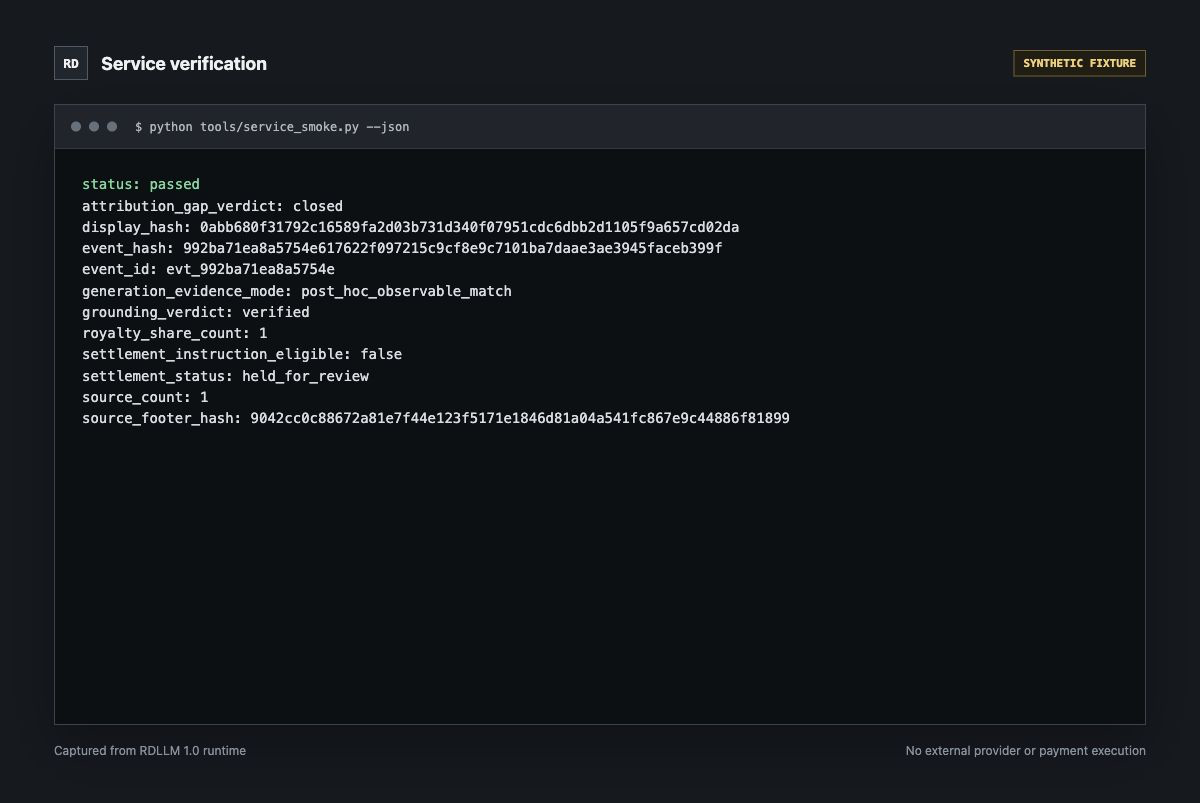
Task: Click the grounding_verdict: verified line
Action: (x=196, y=312)
